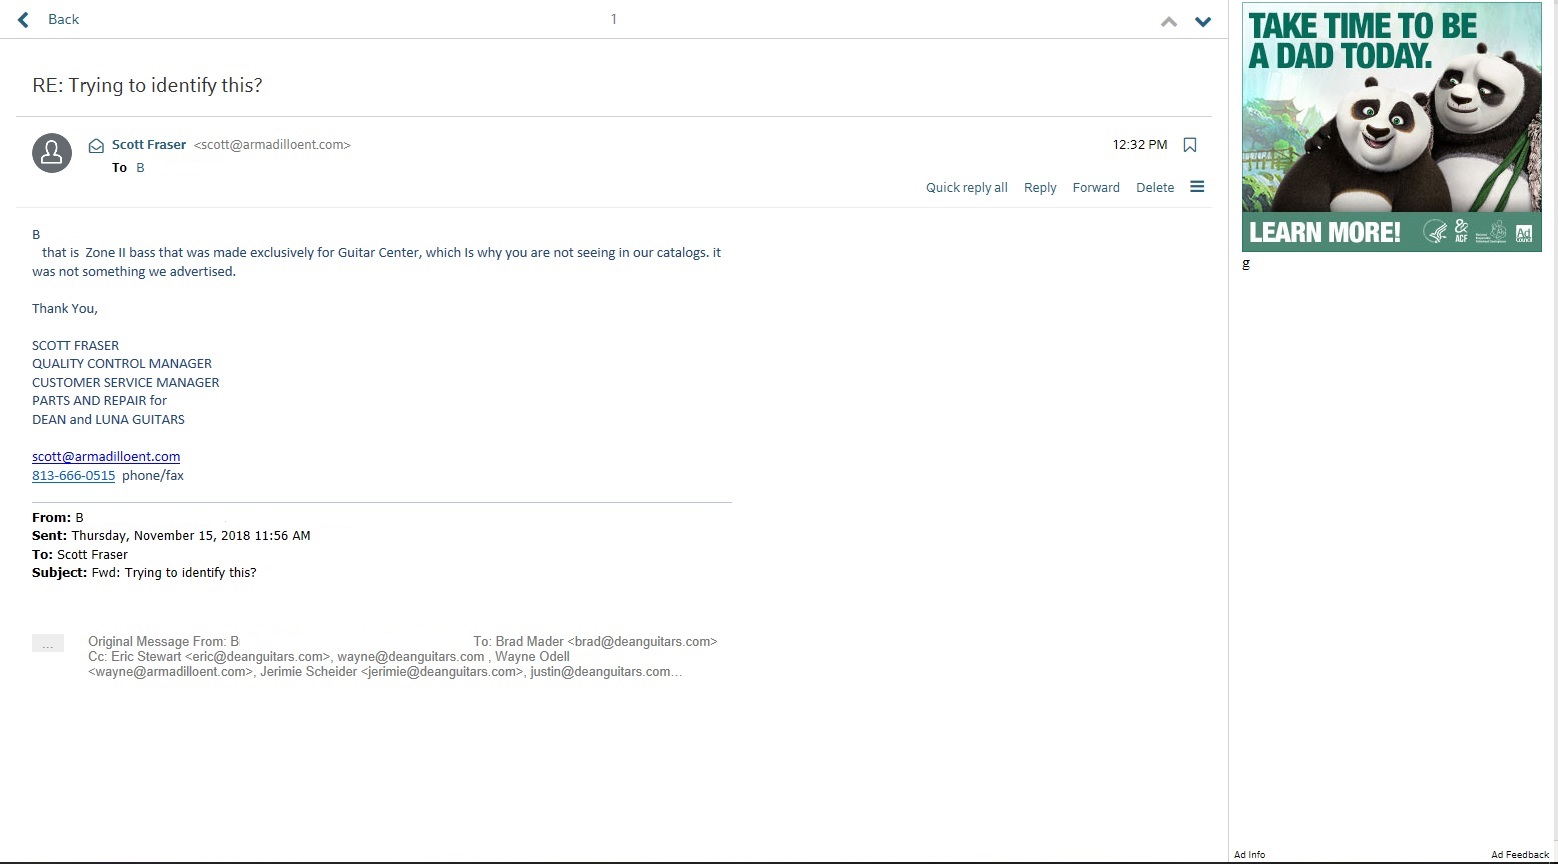Open scott@armadilloent.com signature link

pyautogui.click(x=106, y=457)
